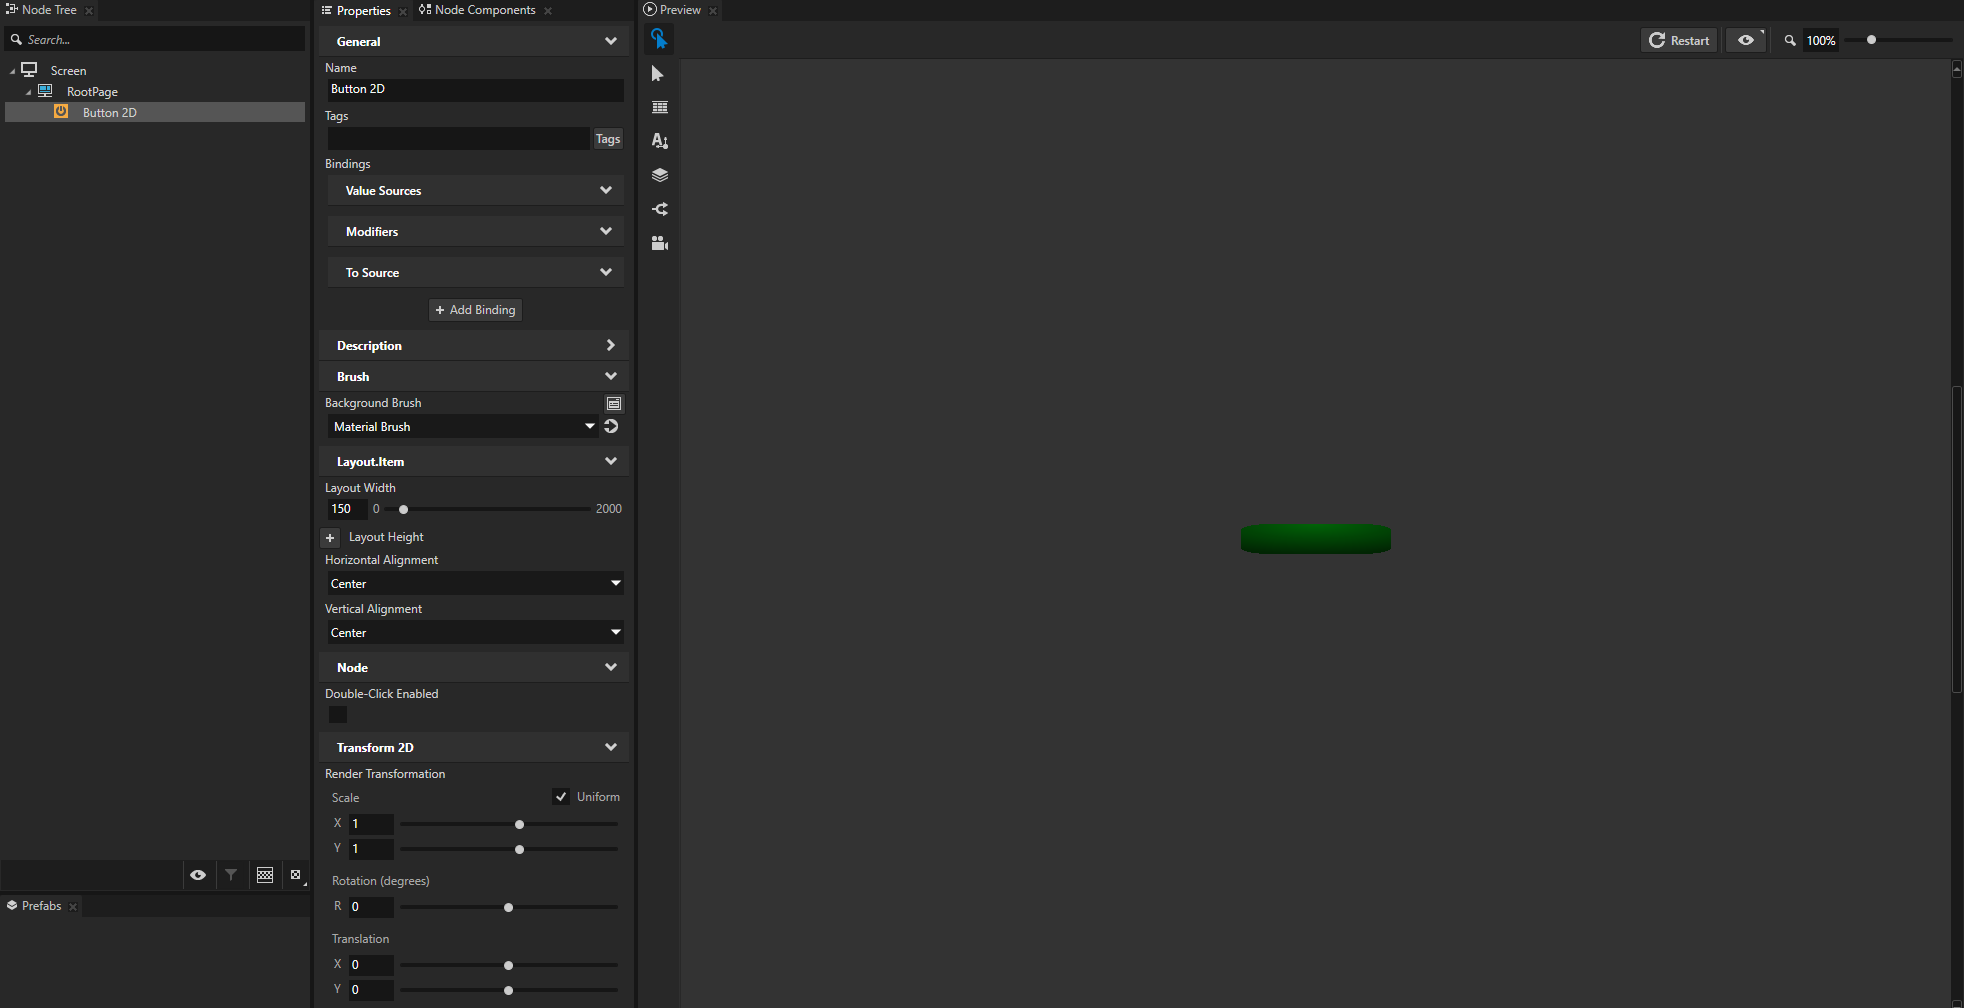Activate the camera tool in Preview sidebar

click(659, 243)
